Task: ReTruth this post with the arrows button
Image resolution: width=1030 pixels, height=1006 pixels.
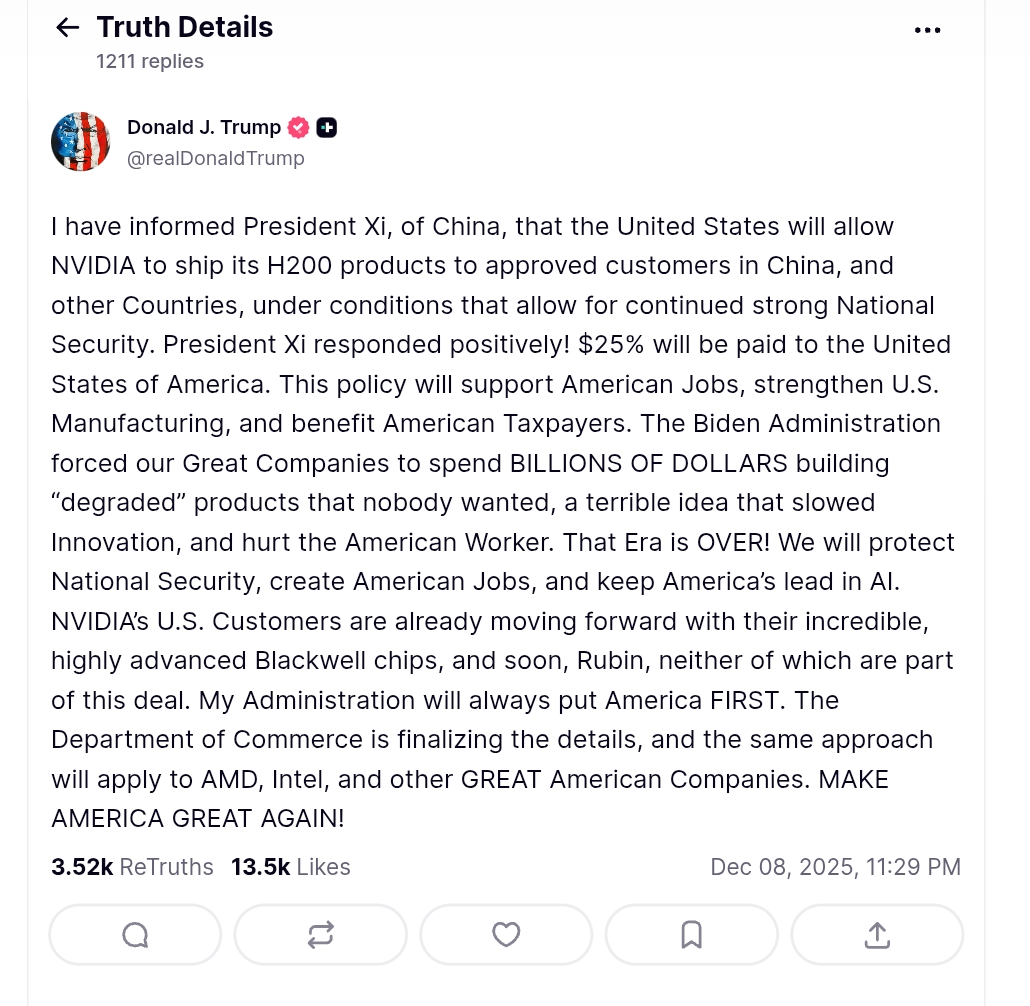Action: point(321,935)
